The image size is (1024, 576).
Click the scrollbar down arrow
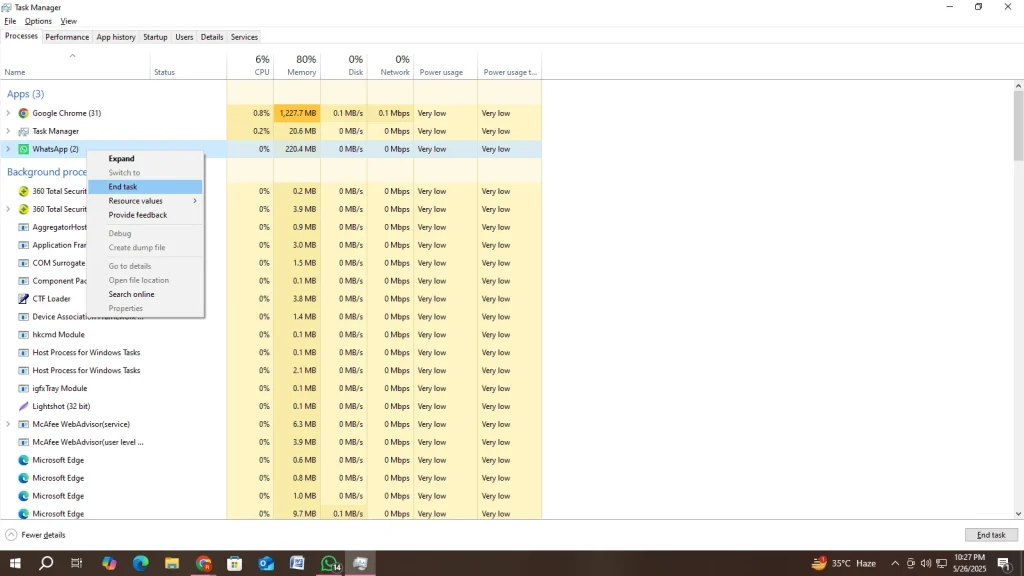tap(1018, 514)
